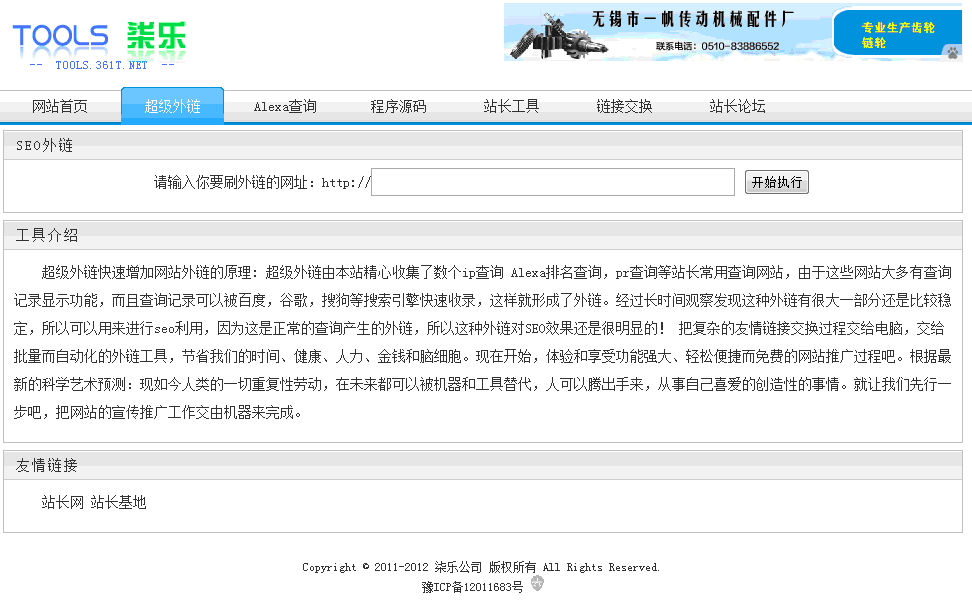The image size is (972, 604).
Task: Open the 站长基地 friend link
Action: coord(118,502)
